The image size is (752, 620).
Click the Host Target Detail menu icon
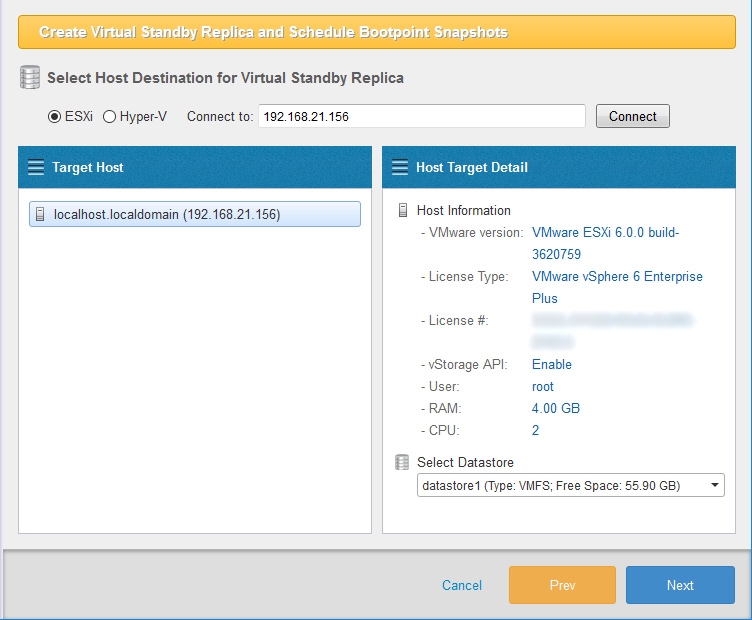tap(400, 167)
